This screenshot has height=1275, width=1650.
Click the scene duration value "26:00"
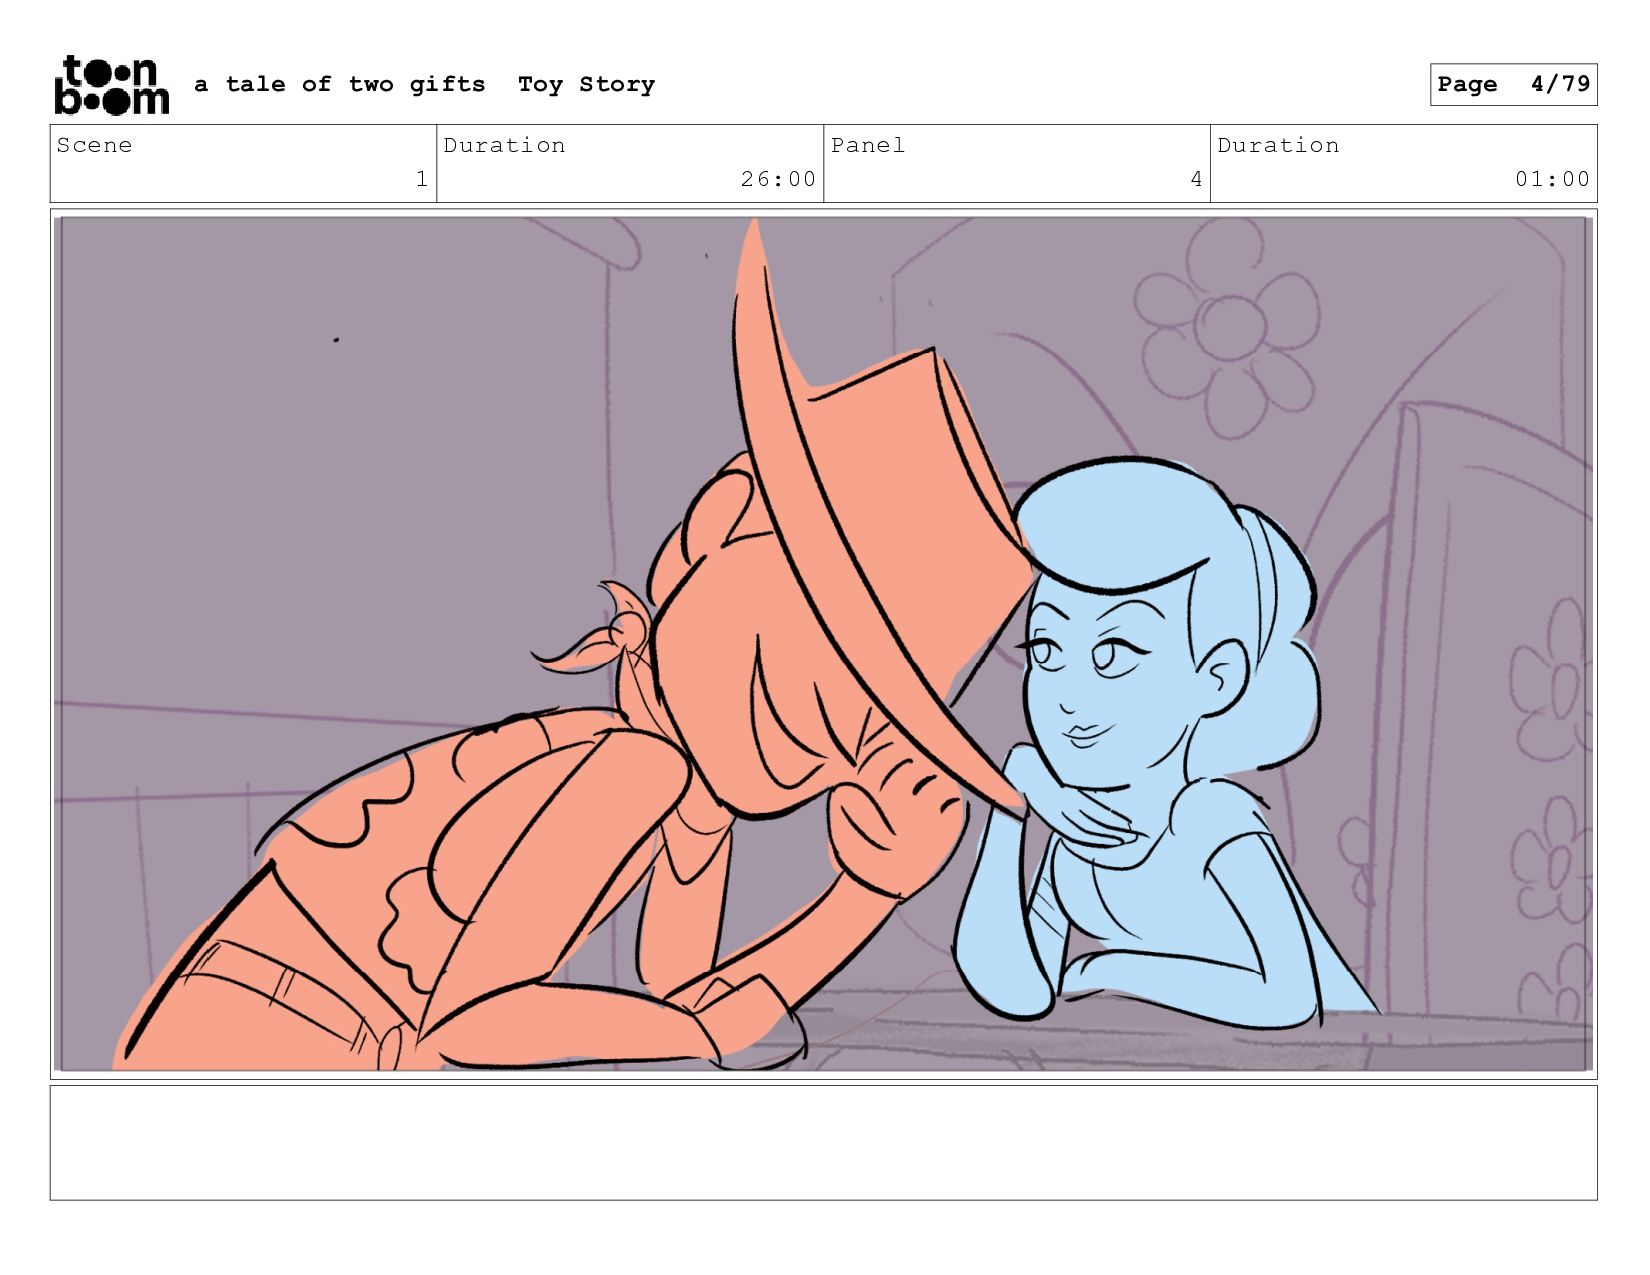pyautogui.click(x=778, y=179)
